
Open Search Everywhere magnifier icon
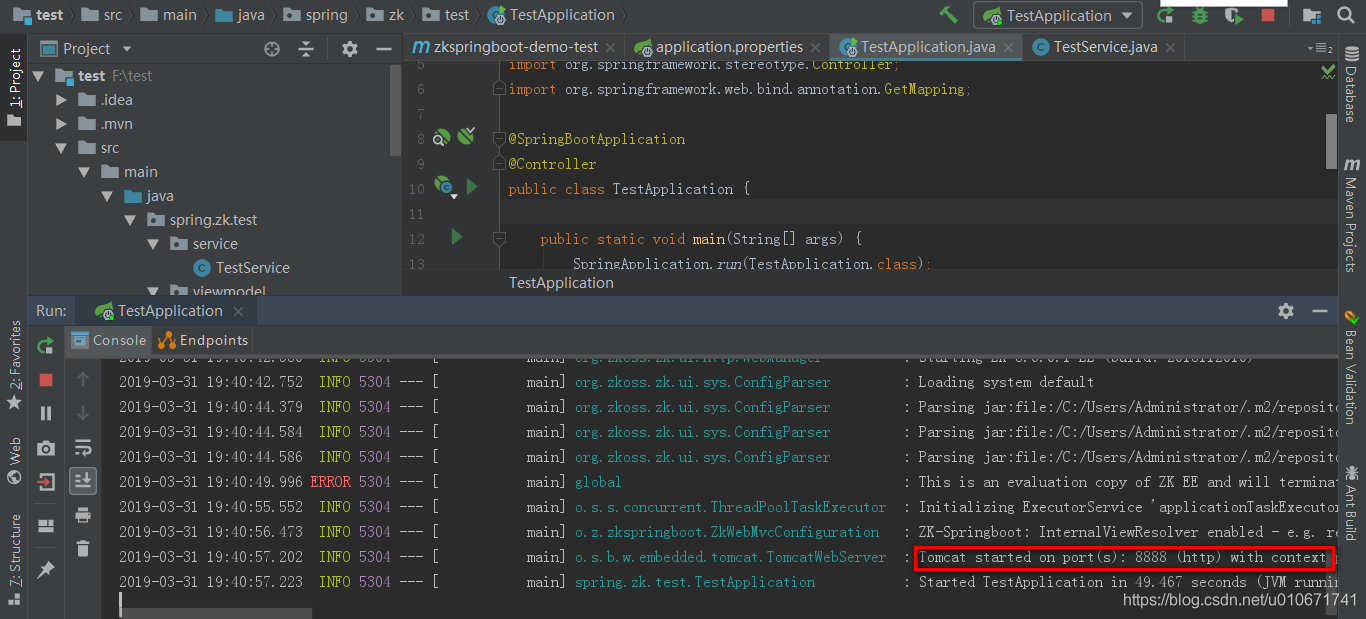point(1346,15)
